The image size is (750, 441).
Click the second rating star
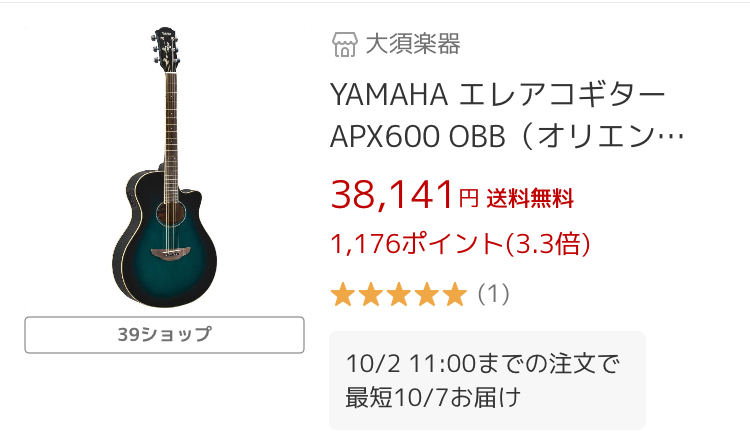pyautogui.click(x=371, y=294)
